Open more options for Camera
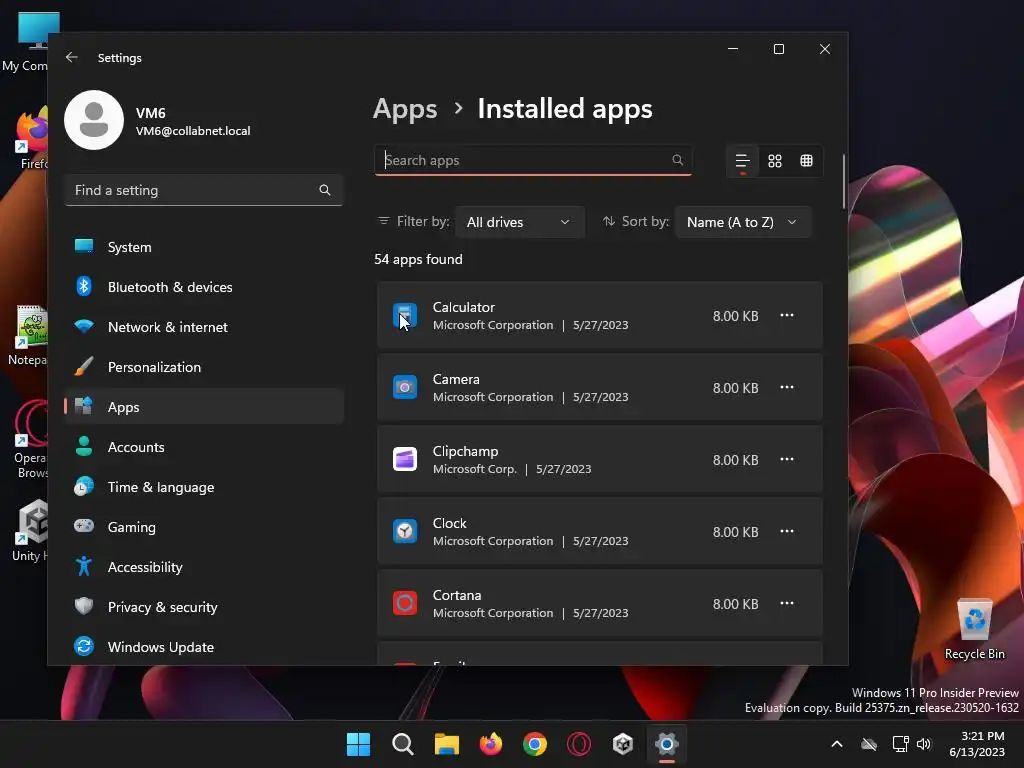The width and height of the screenshot is (1024, 768). (x=787, y=387)
